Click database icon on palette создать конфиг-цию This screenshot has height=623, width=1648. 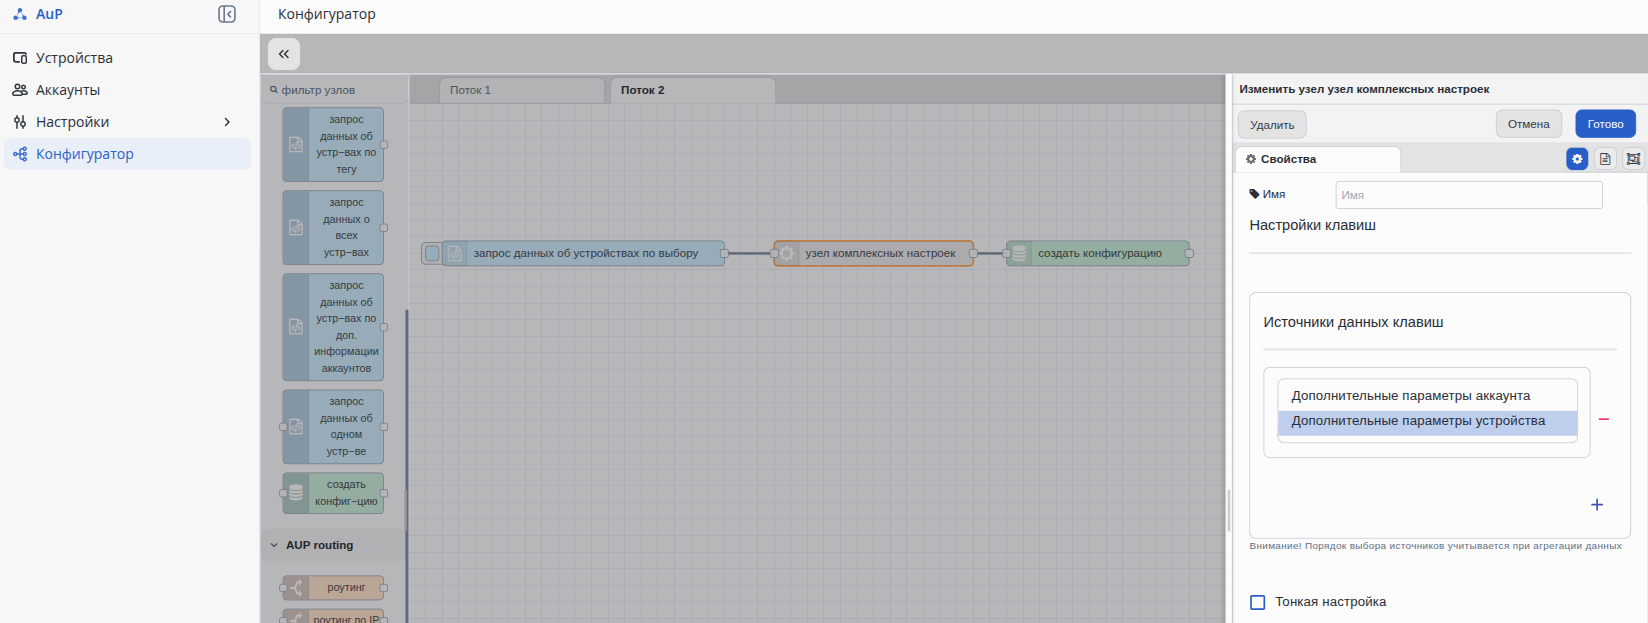pos(296,493)
